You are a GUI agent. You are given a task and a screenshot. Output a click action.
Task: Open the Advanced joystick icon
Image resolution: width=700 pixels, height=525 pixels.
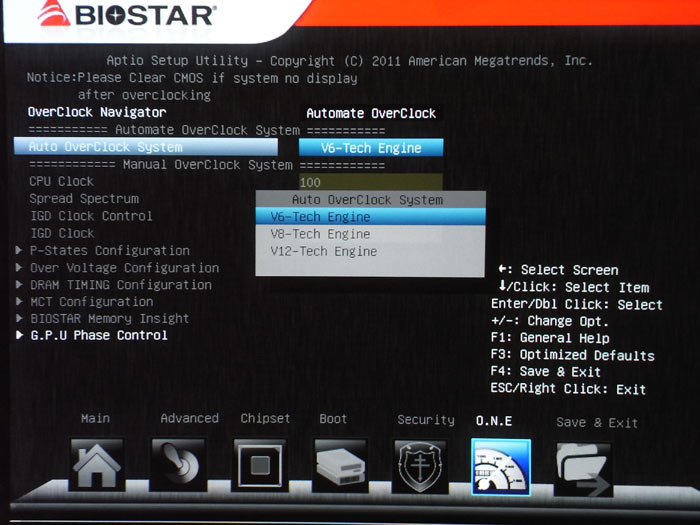point(178,465)
